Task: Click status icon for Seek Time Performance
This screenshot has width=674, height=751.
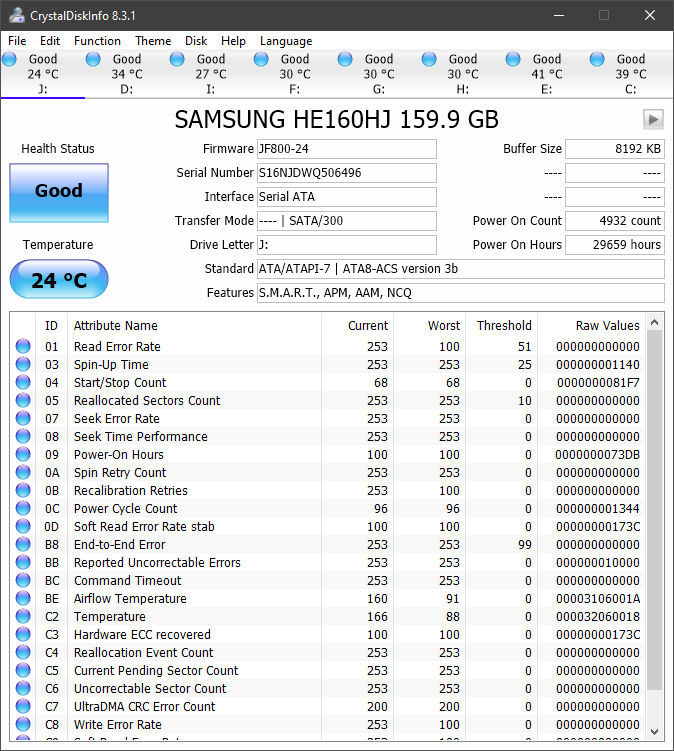Action: click(23, 436)
